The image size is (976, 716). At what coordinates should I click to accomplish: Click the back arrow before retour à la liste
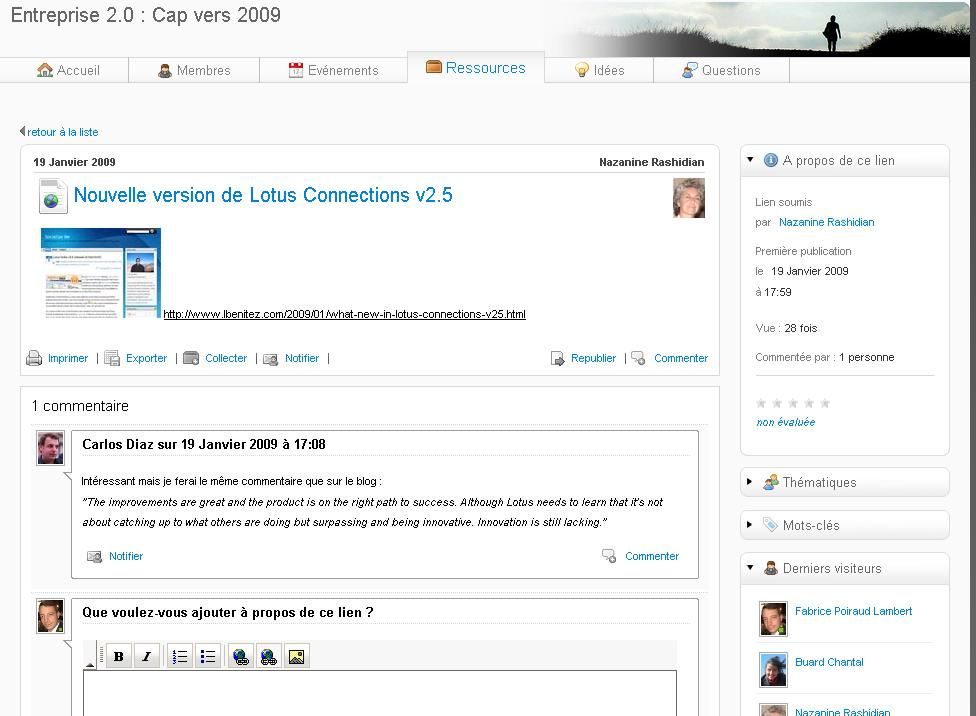pyautogui.click(x=22, y=131)
